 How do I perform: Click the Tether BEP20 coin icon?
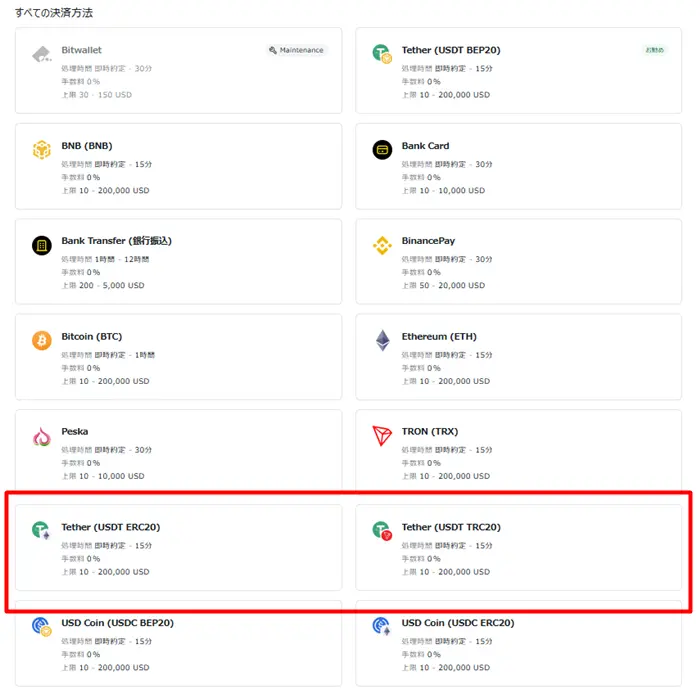click(x=382, y=54)
